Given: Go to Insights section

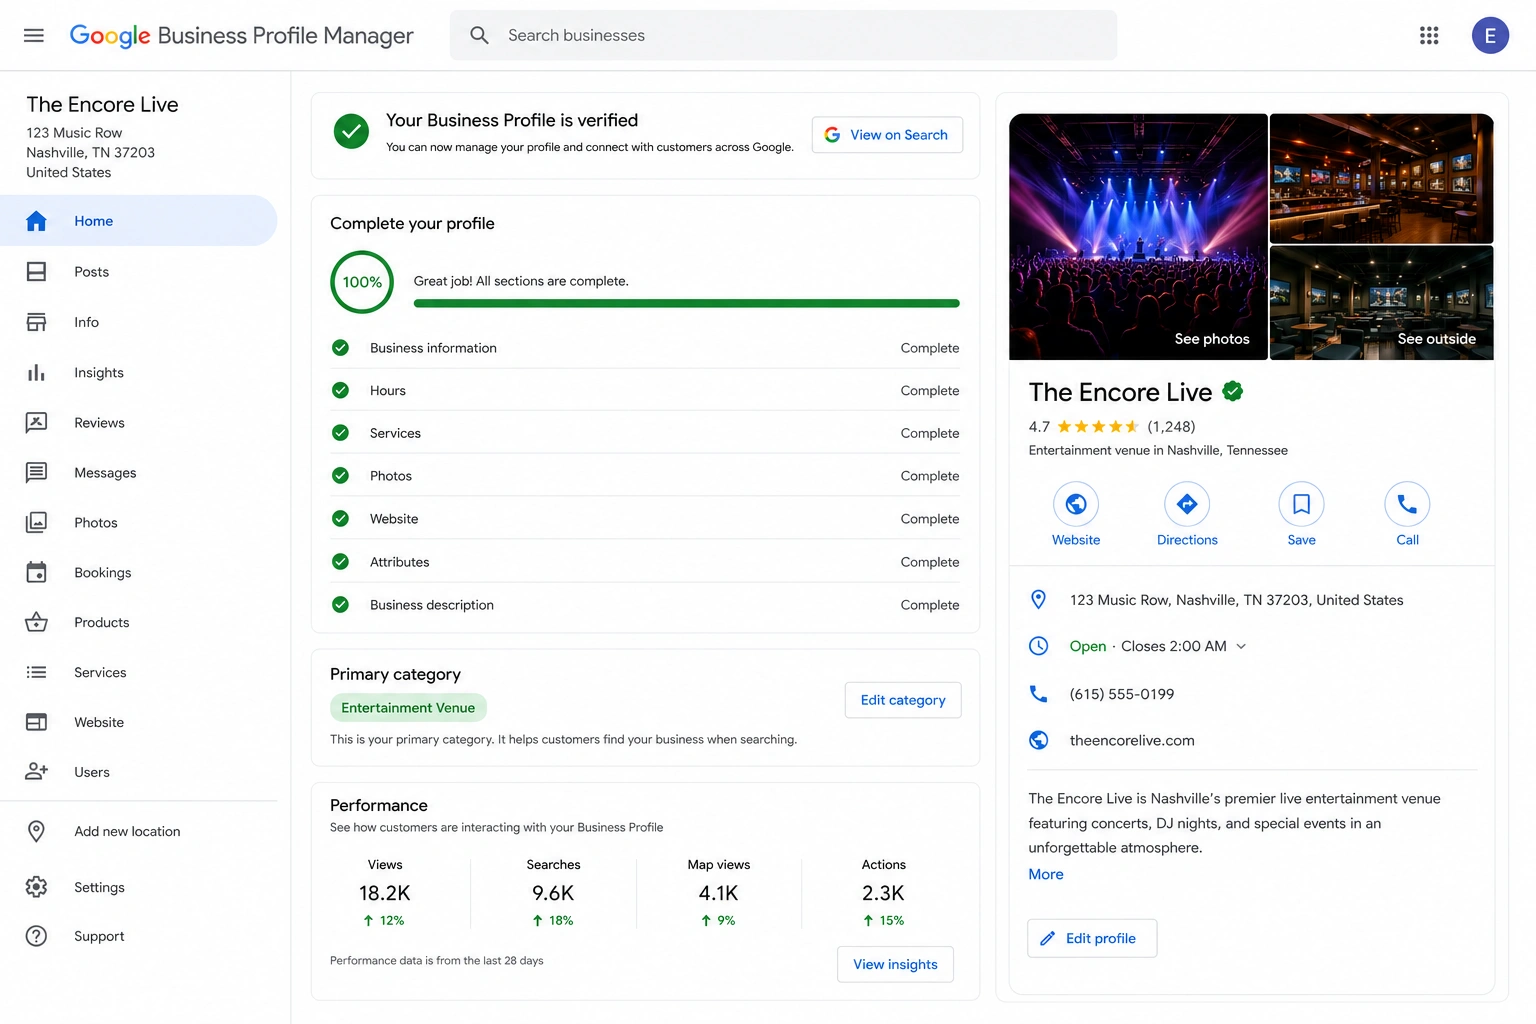Looking at the screenshot, I should pyautogui.click(x=138, y=372).
